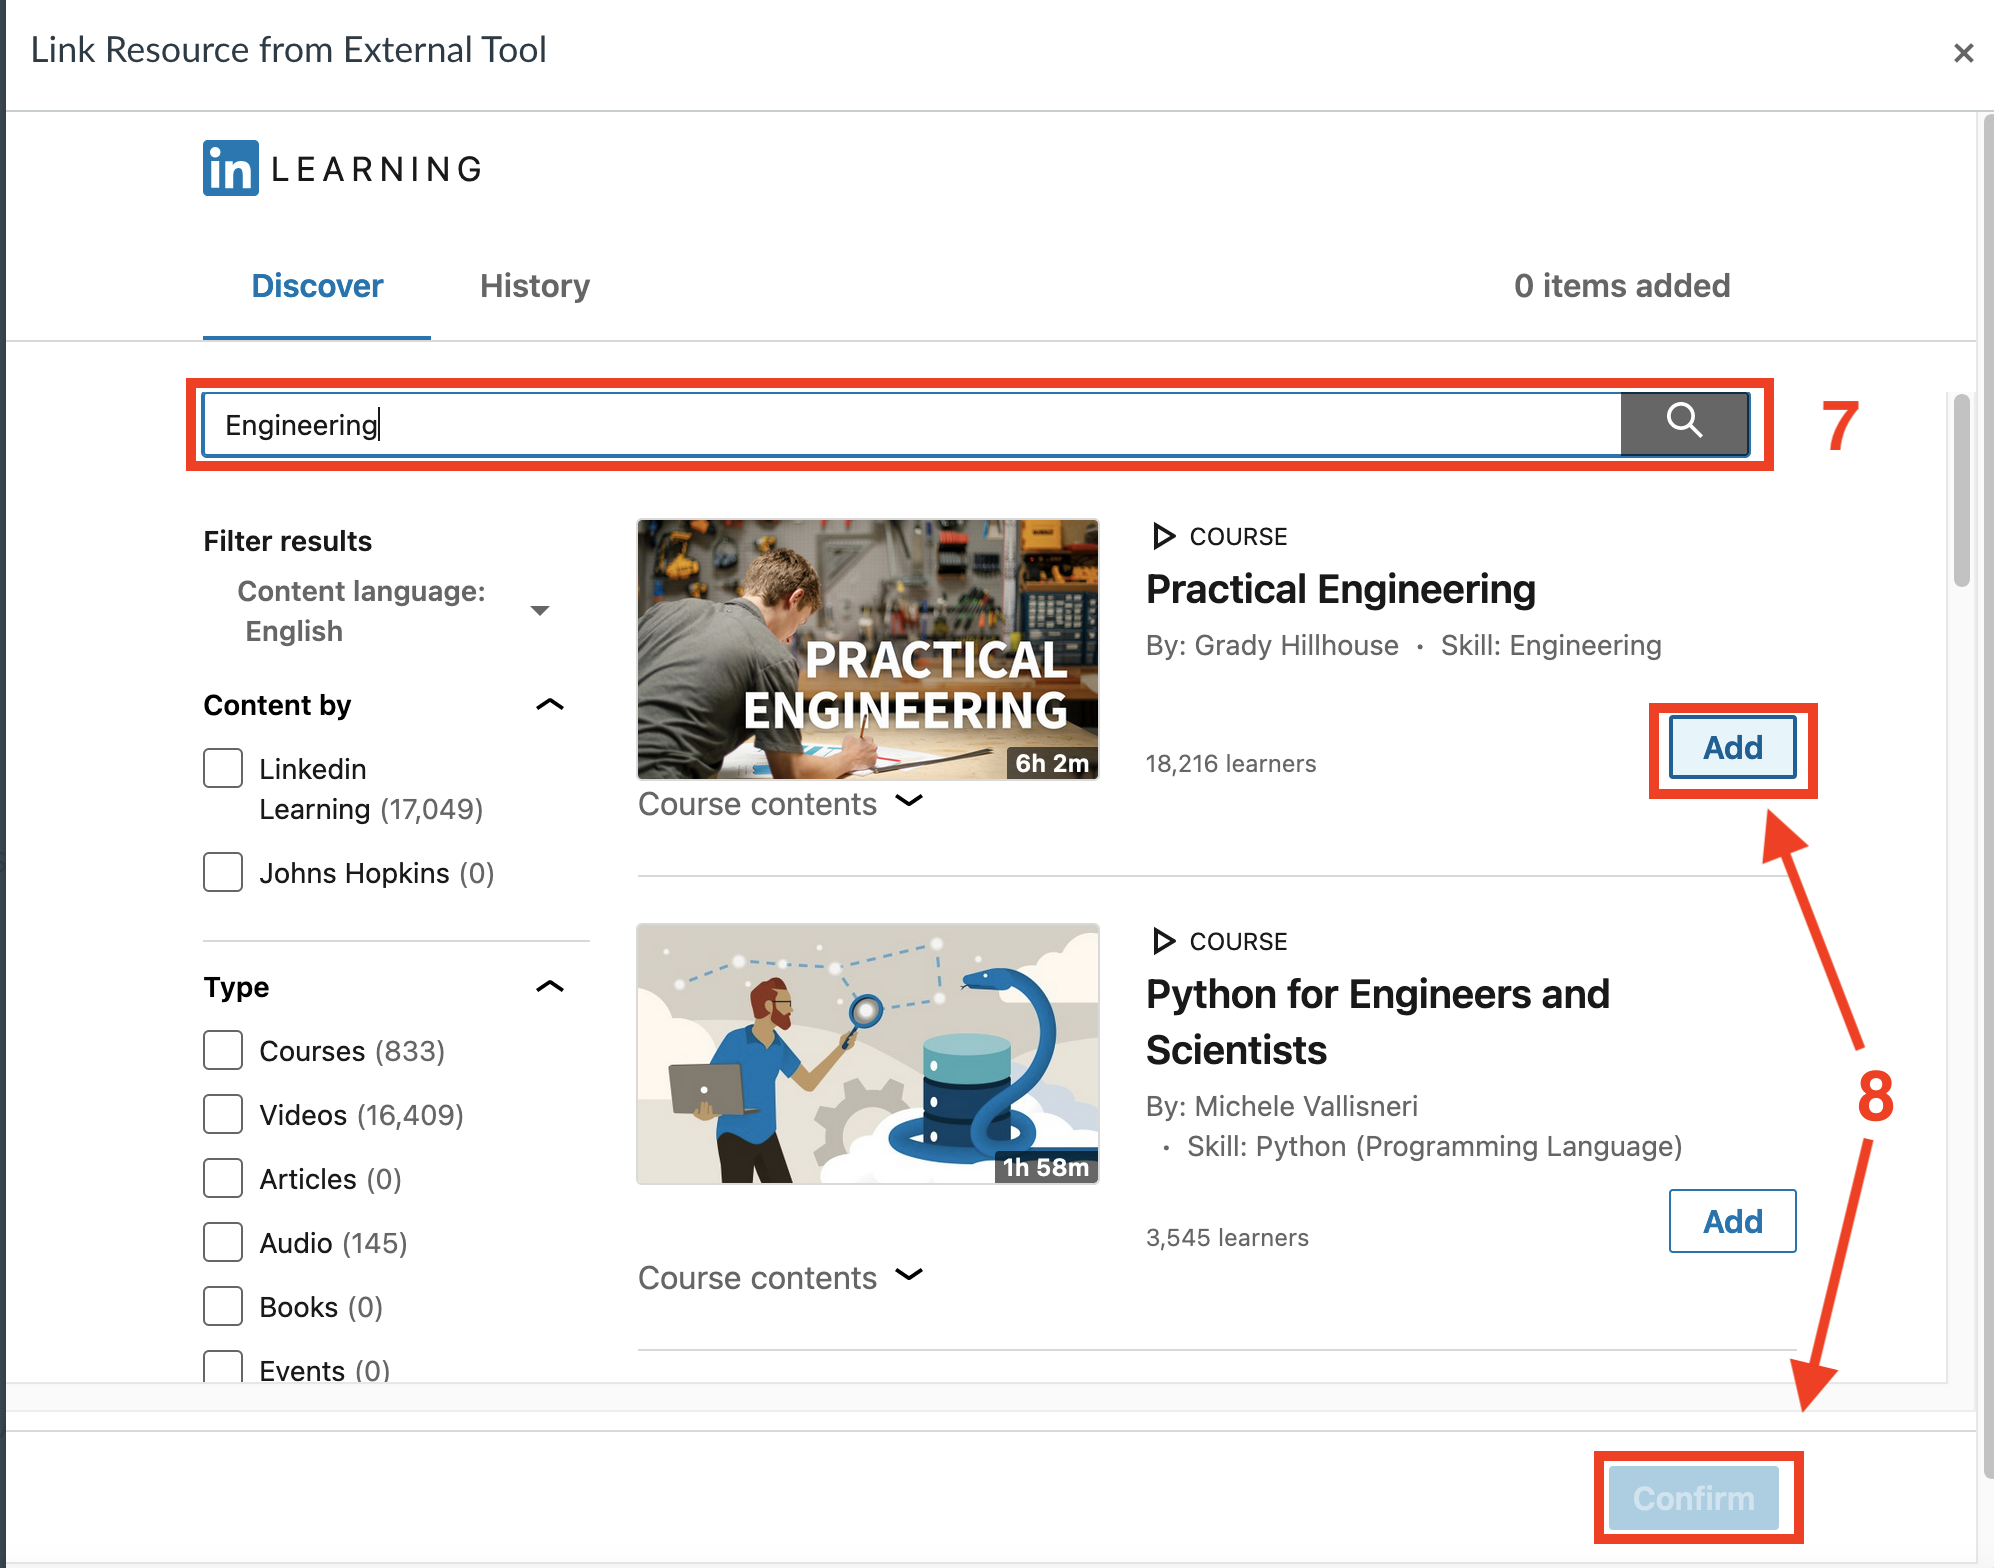Open the Content language dropdown
Viewport: 1994px width, 1568px height.
[x=394, y=611]
